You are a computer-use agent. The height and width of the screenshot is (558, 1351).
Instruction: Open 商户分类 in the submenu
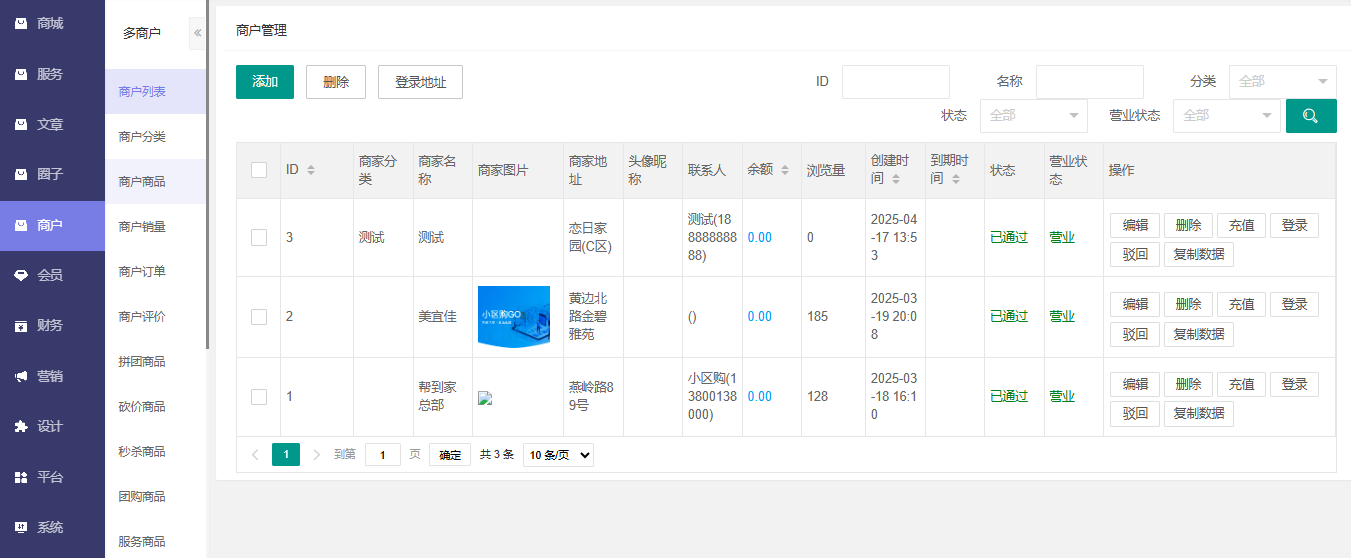click(142, 136)
